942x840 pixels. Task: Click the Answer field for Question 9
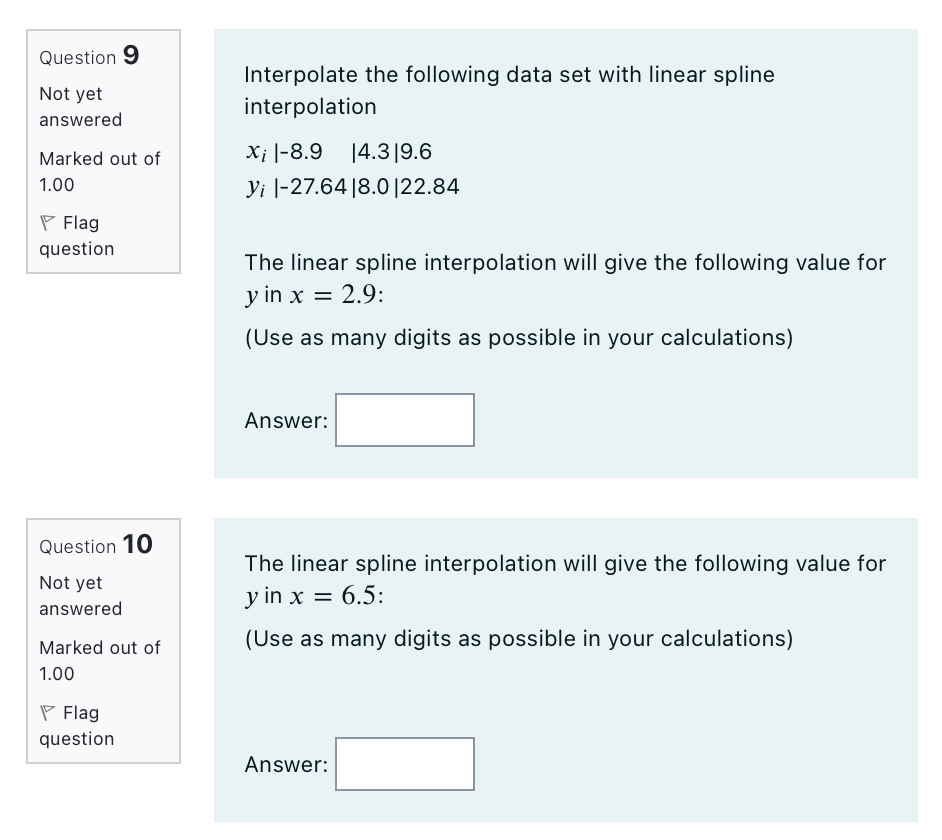[x=404, y=420]
